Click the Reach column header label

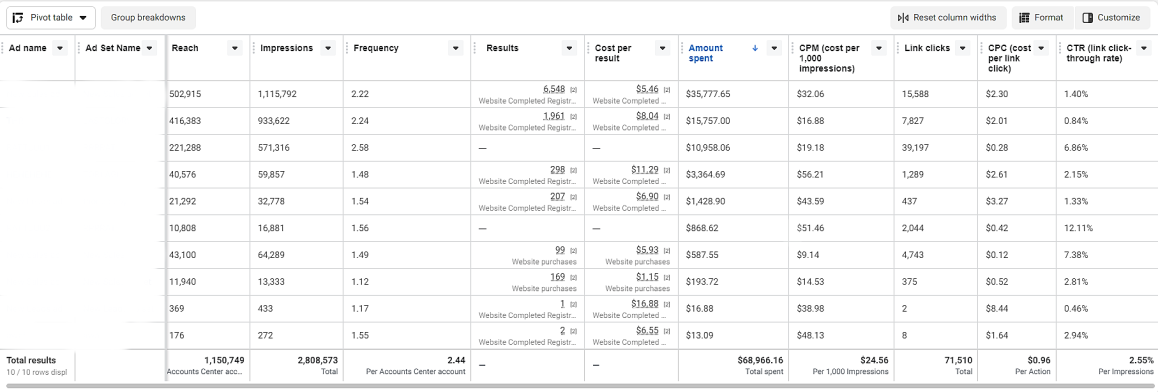pos(185,48)
